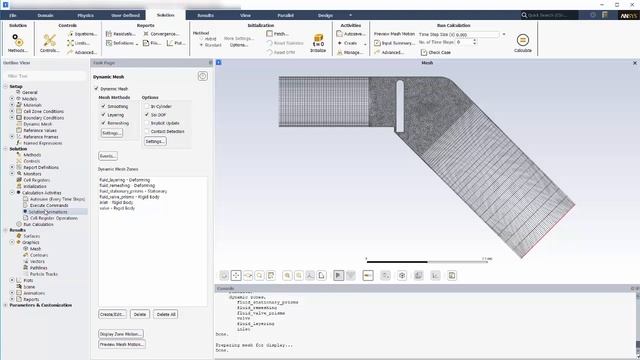Expand the Materials tree node
The image size is (640, 360).
pyautogui.click(x=12, y=105)
